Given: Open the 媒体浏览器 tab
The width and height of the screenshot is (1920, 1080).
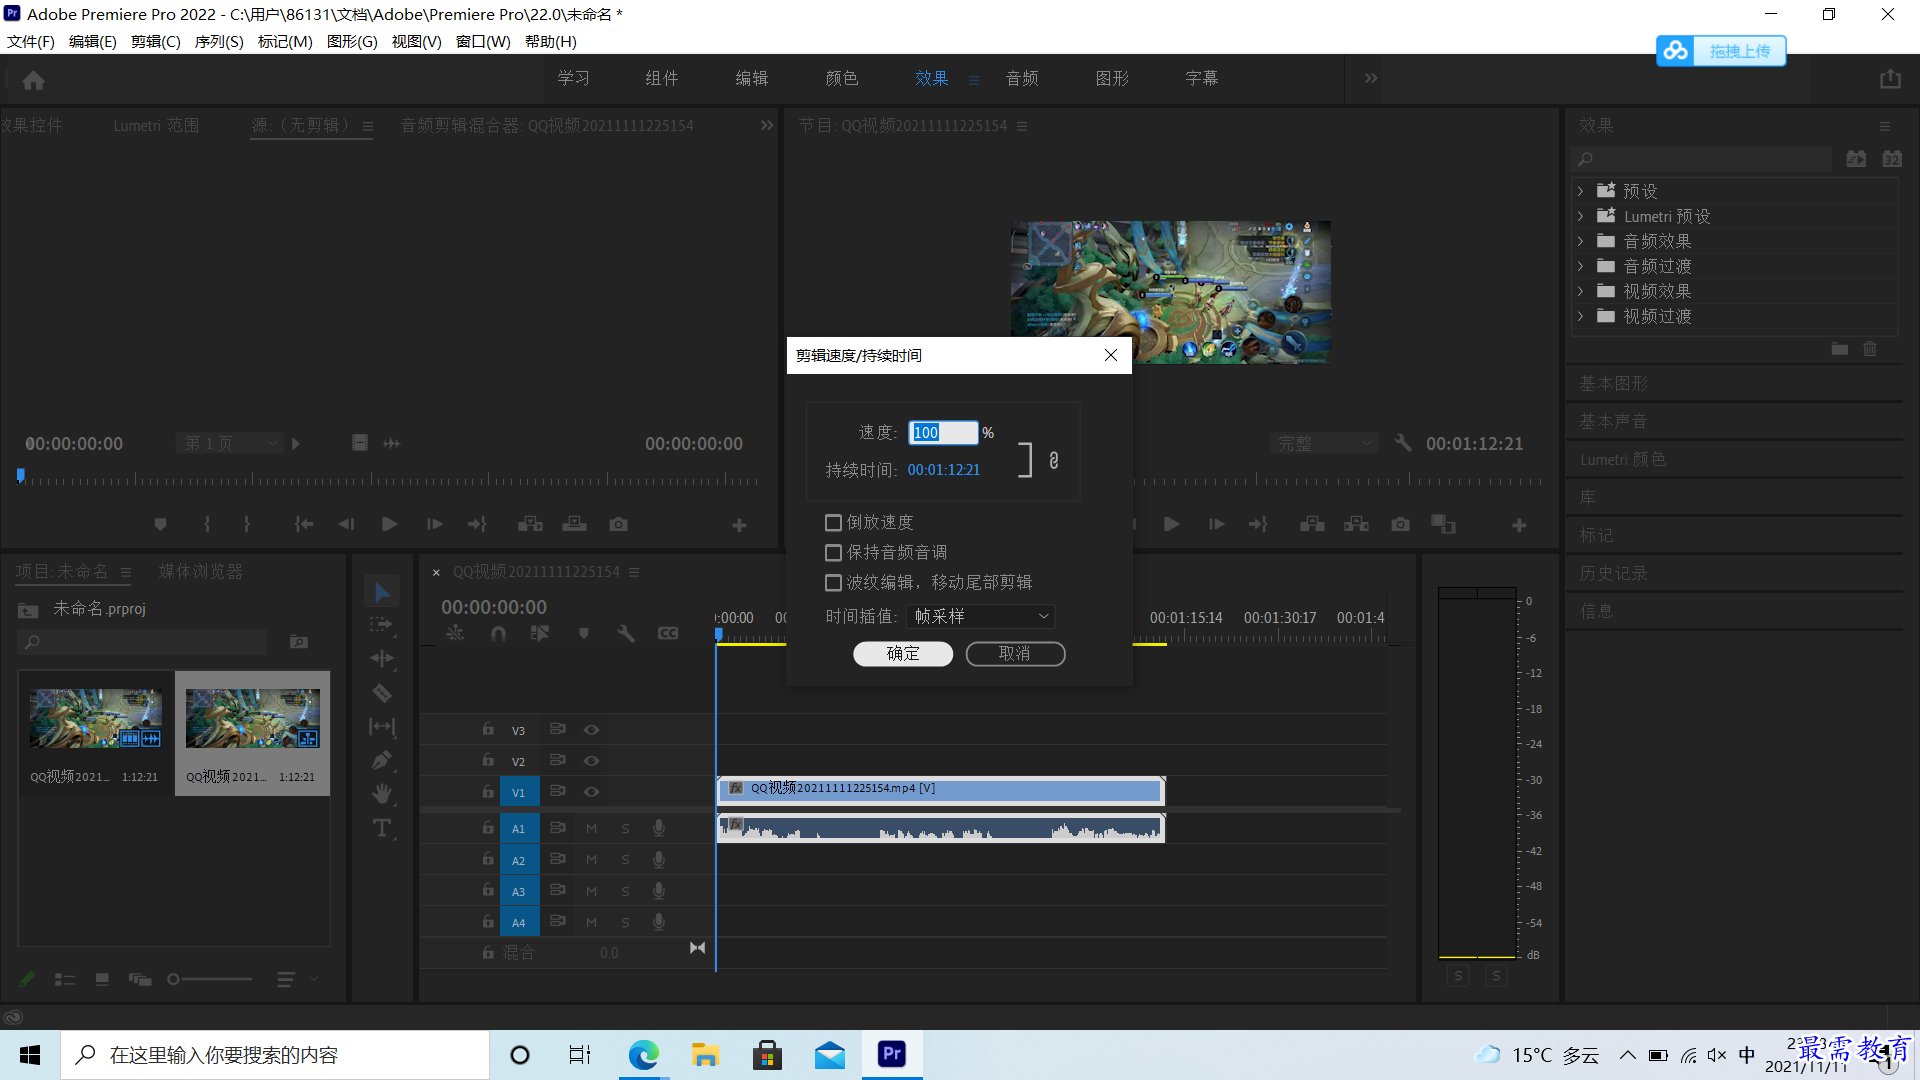Looking at the screenshot, I should click(x=201, y=572).
